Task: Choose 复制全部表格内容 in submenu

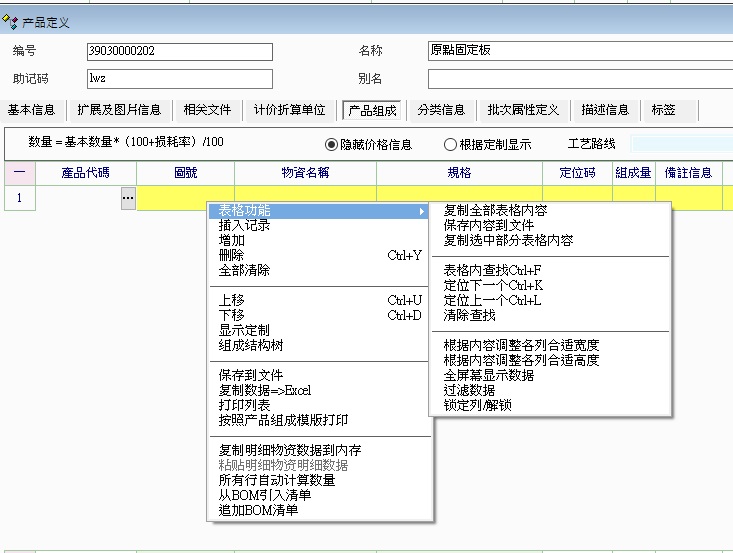Action: pos(495,211)
